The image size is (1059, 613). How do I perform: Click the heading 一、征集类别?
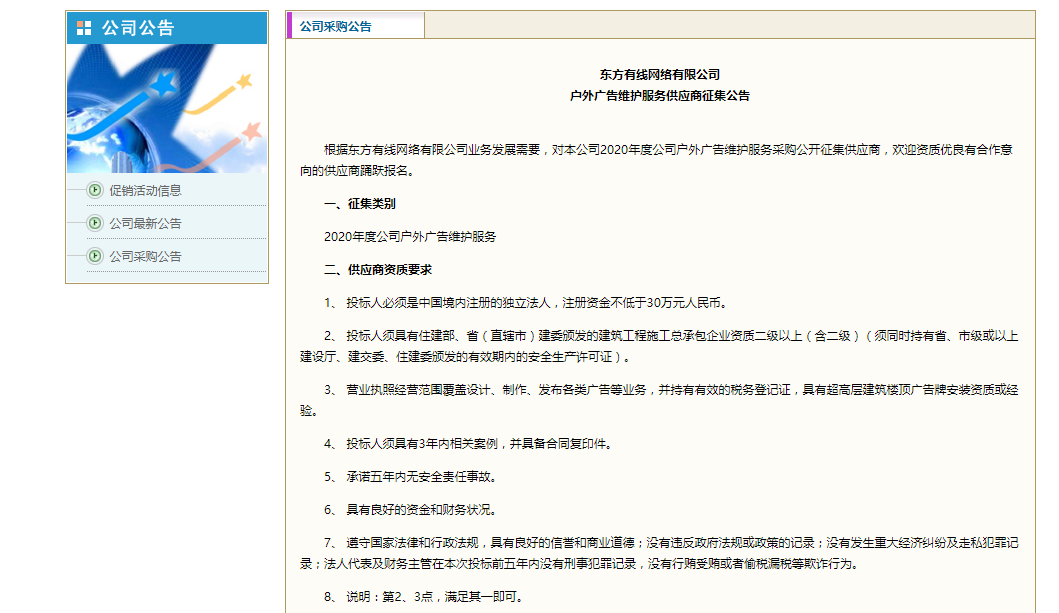[359, 204]
